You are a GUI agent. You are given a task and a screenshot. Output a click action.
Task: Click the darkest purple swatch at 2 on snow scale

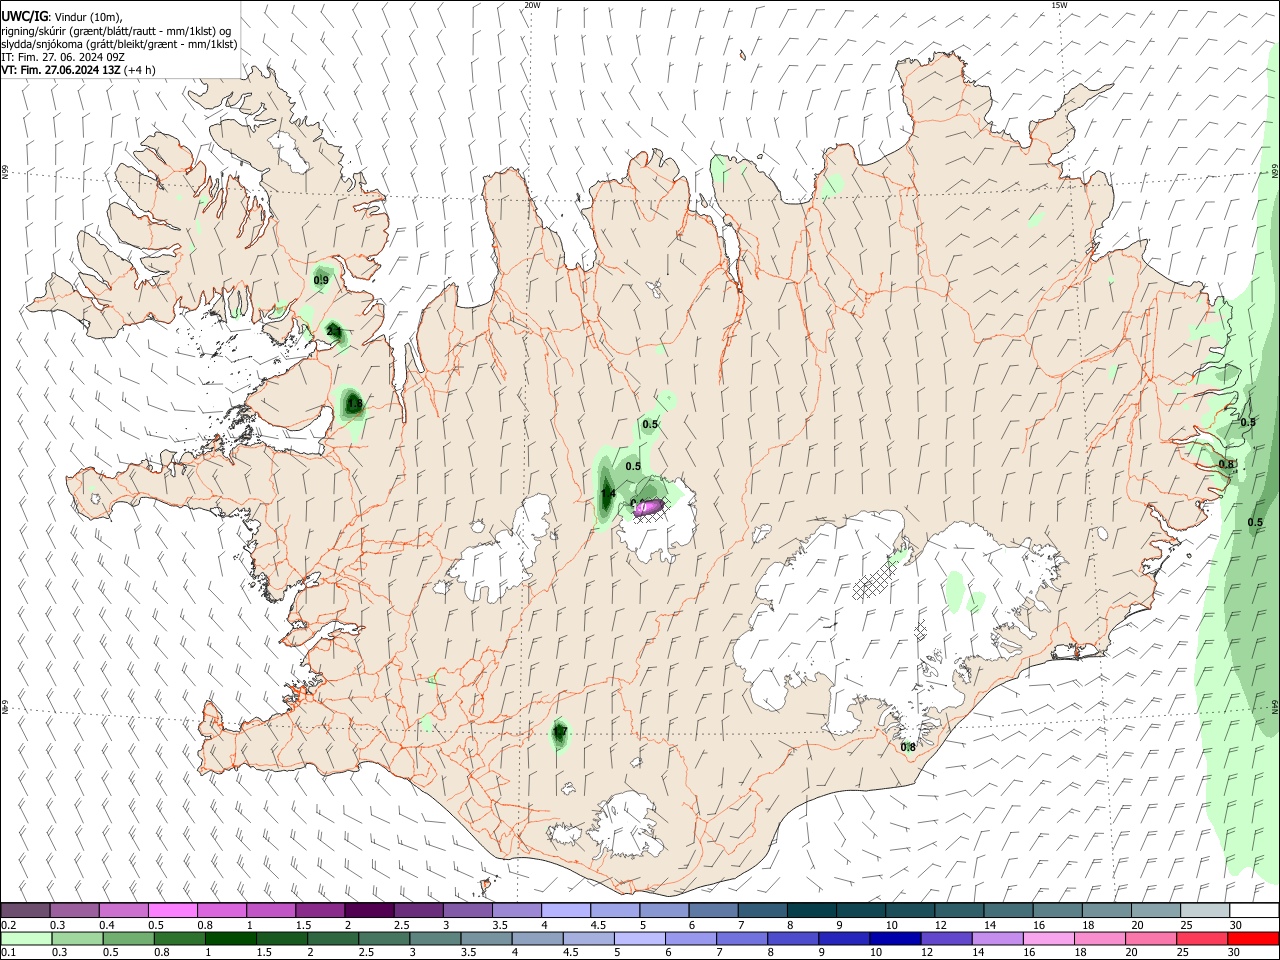[369, 911]
